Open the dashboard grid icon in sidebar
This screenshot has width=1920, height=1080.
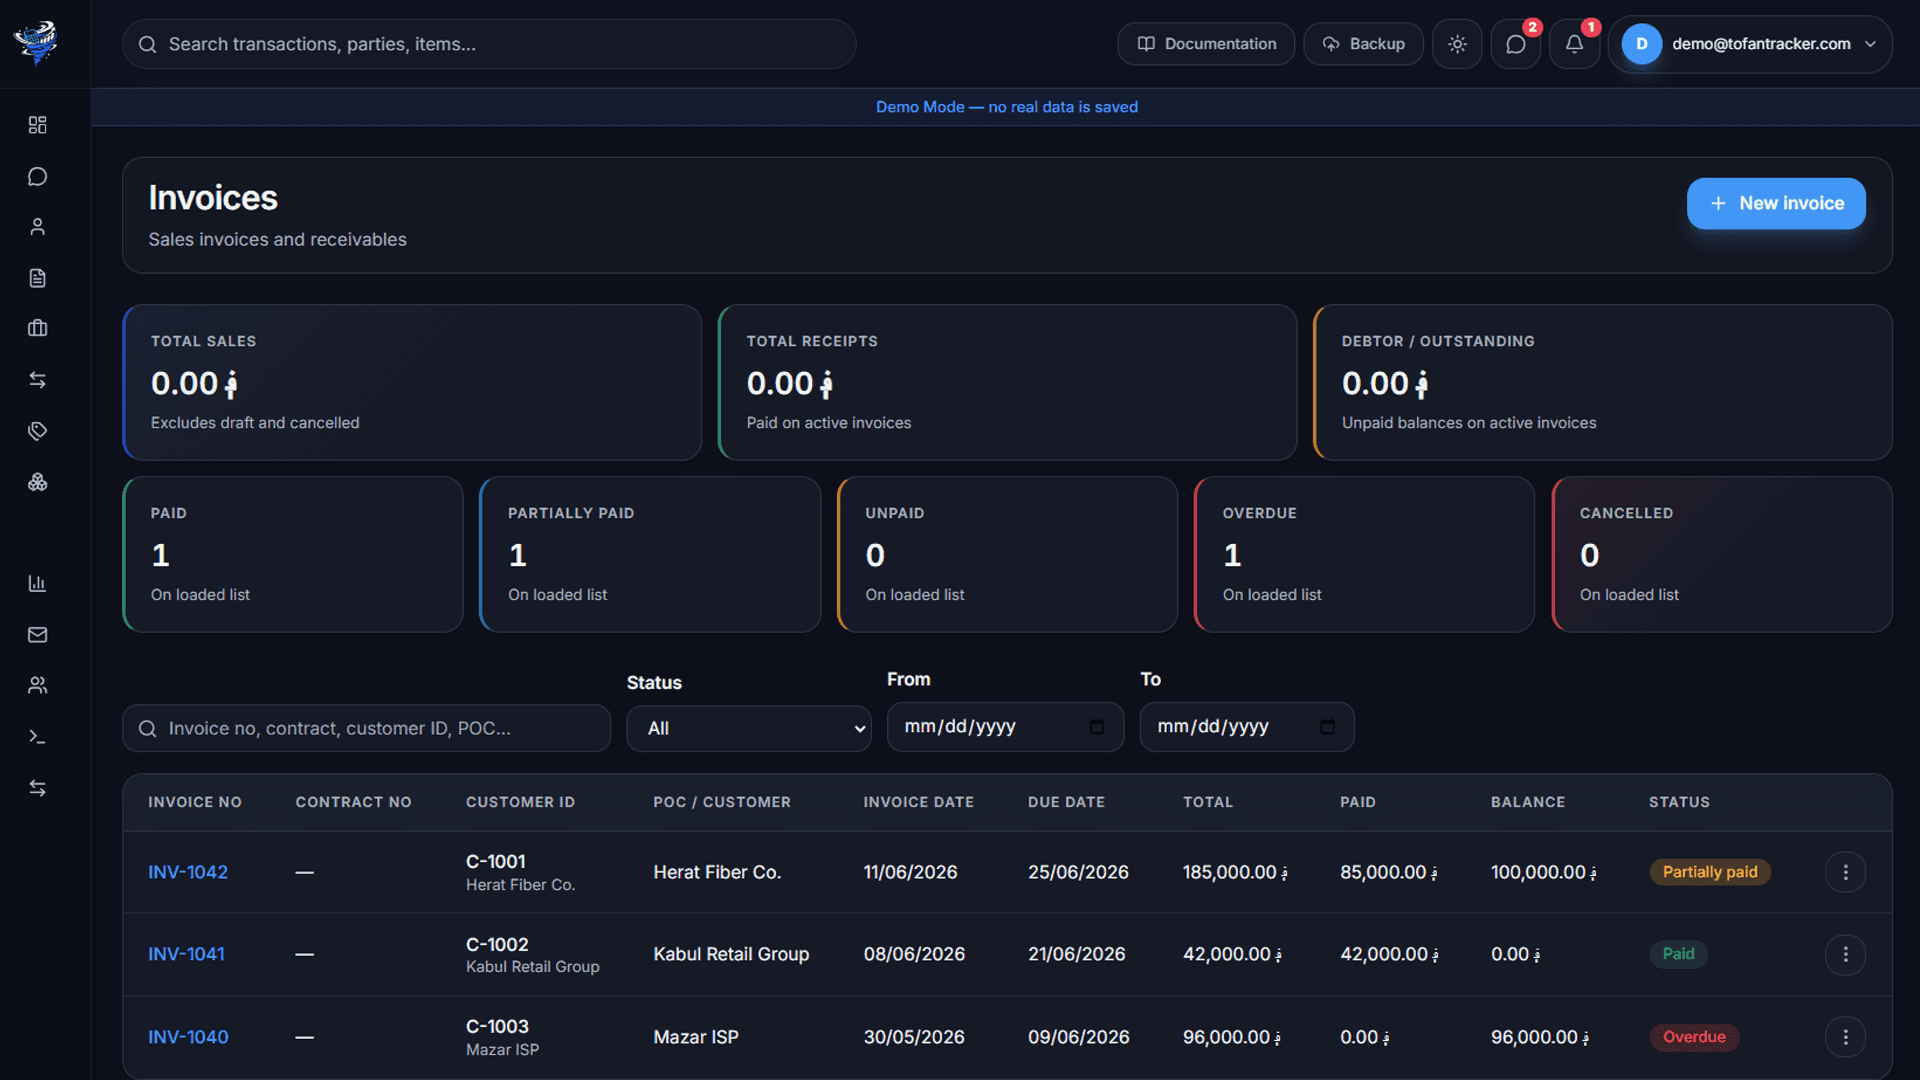pyautogui.click(x=37, y=125)
